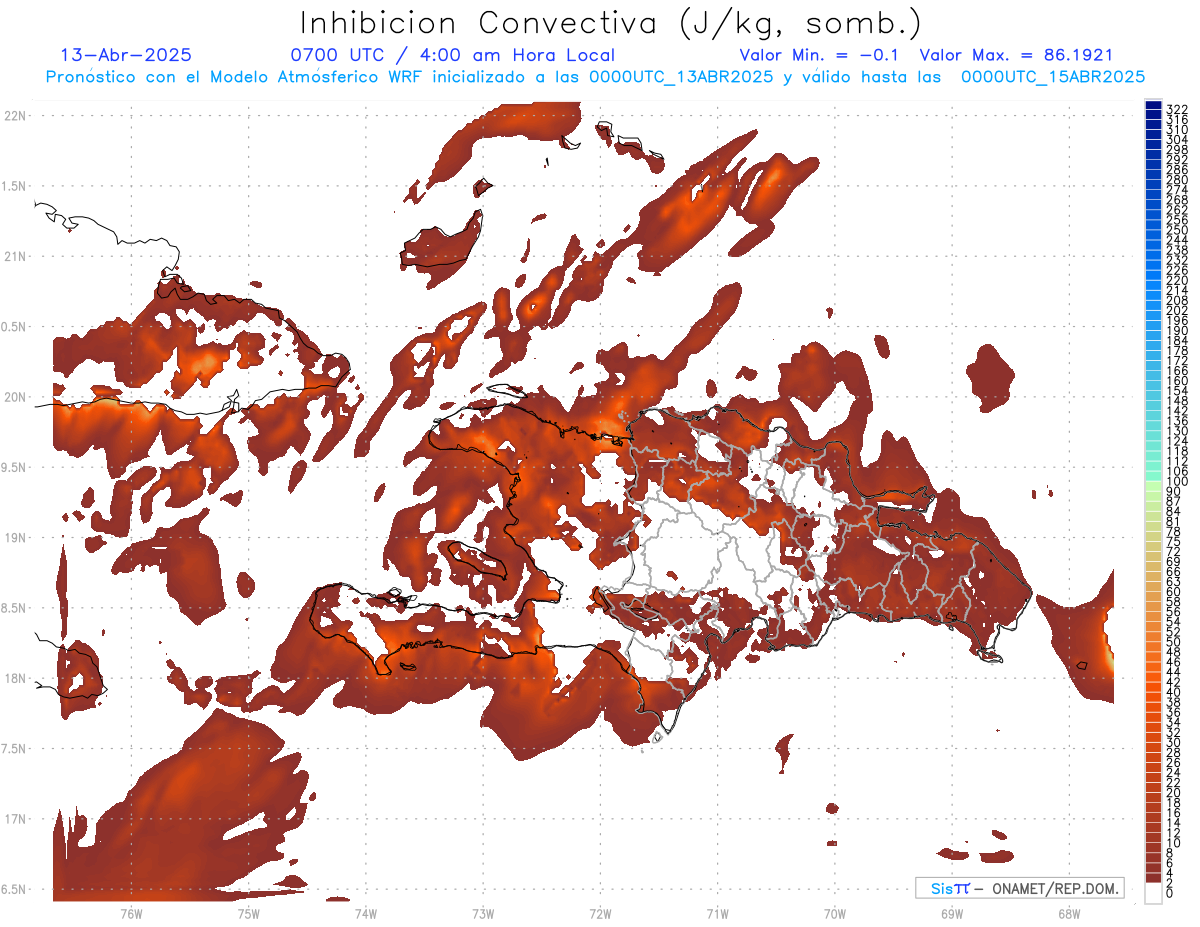
Task: Click the 'Pronóstico con el Modelo Atmosférico WRF' caption
Action: [x=236, y=77]
